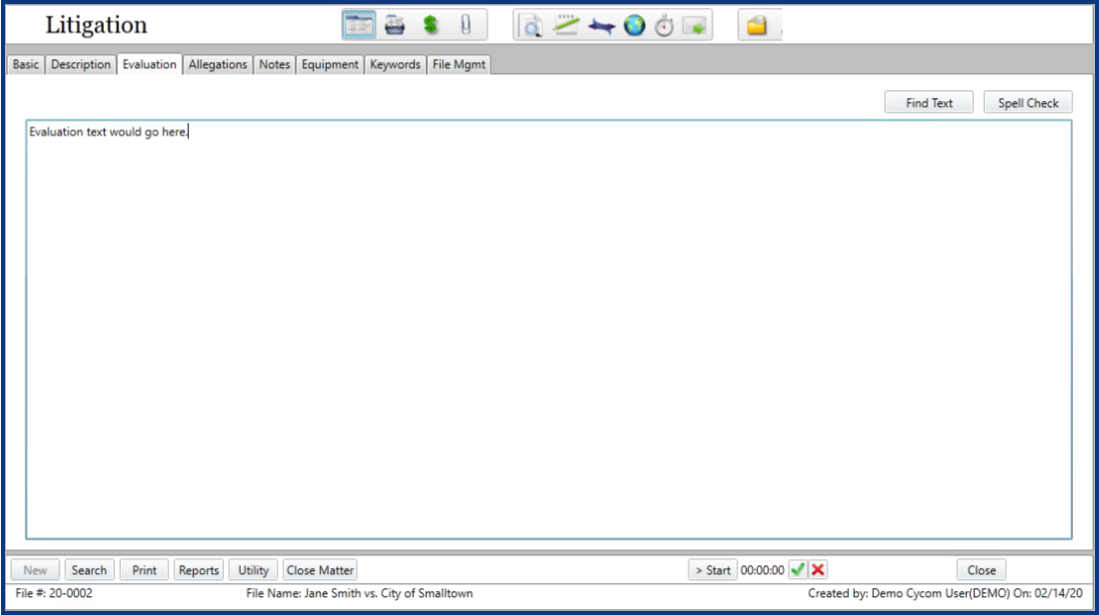
Task: Switch to the Basic tab
Action: pyautogui.click(x=26, y=65)
